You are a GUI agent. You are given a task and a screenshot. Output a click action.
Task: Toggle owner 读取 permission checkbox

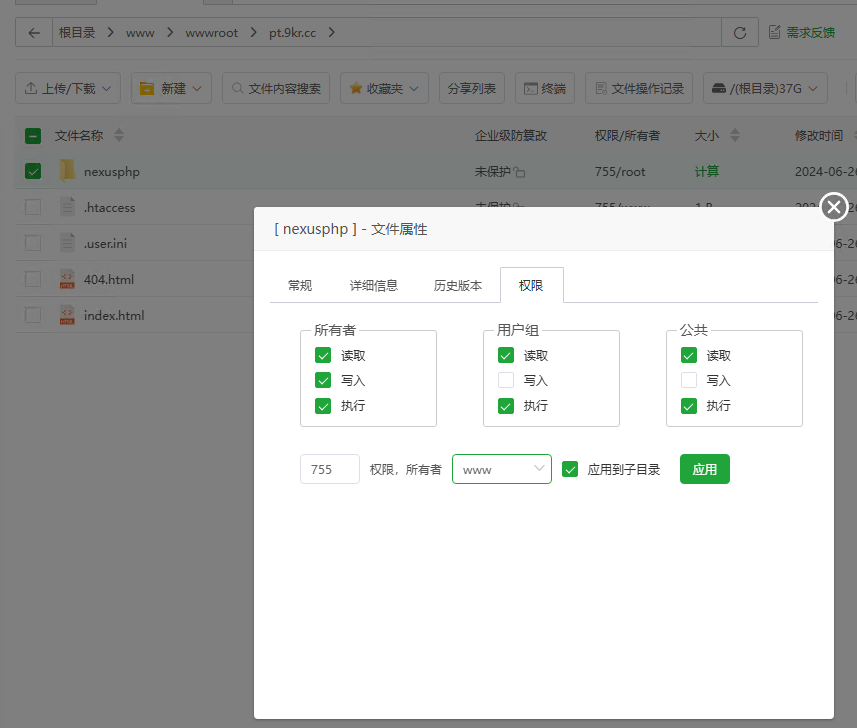323,355
